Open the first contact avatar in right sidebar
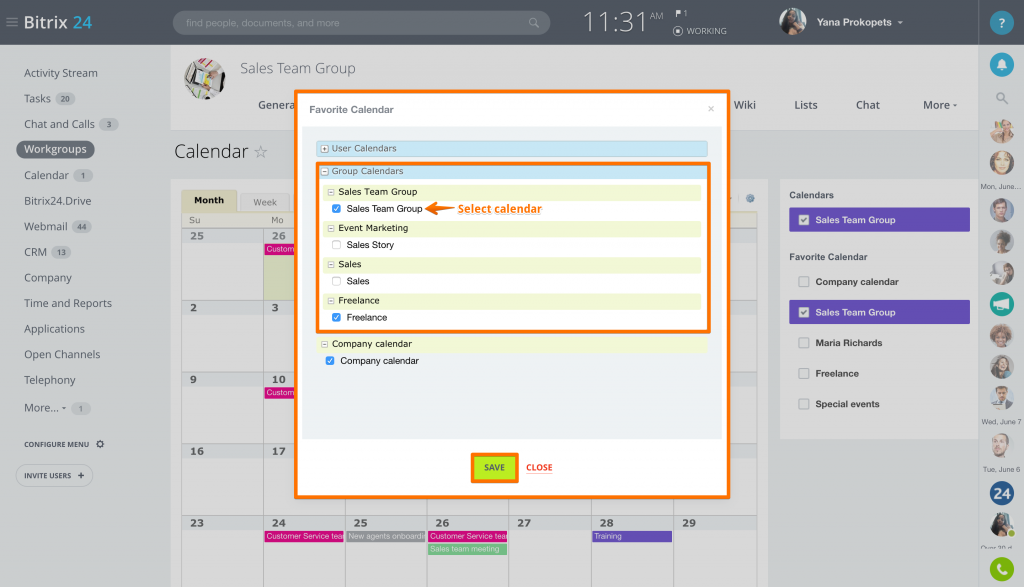This screenshot has width=1024, height=587. tap(1001, 131)
